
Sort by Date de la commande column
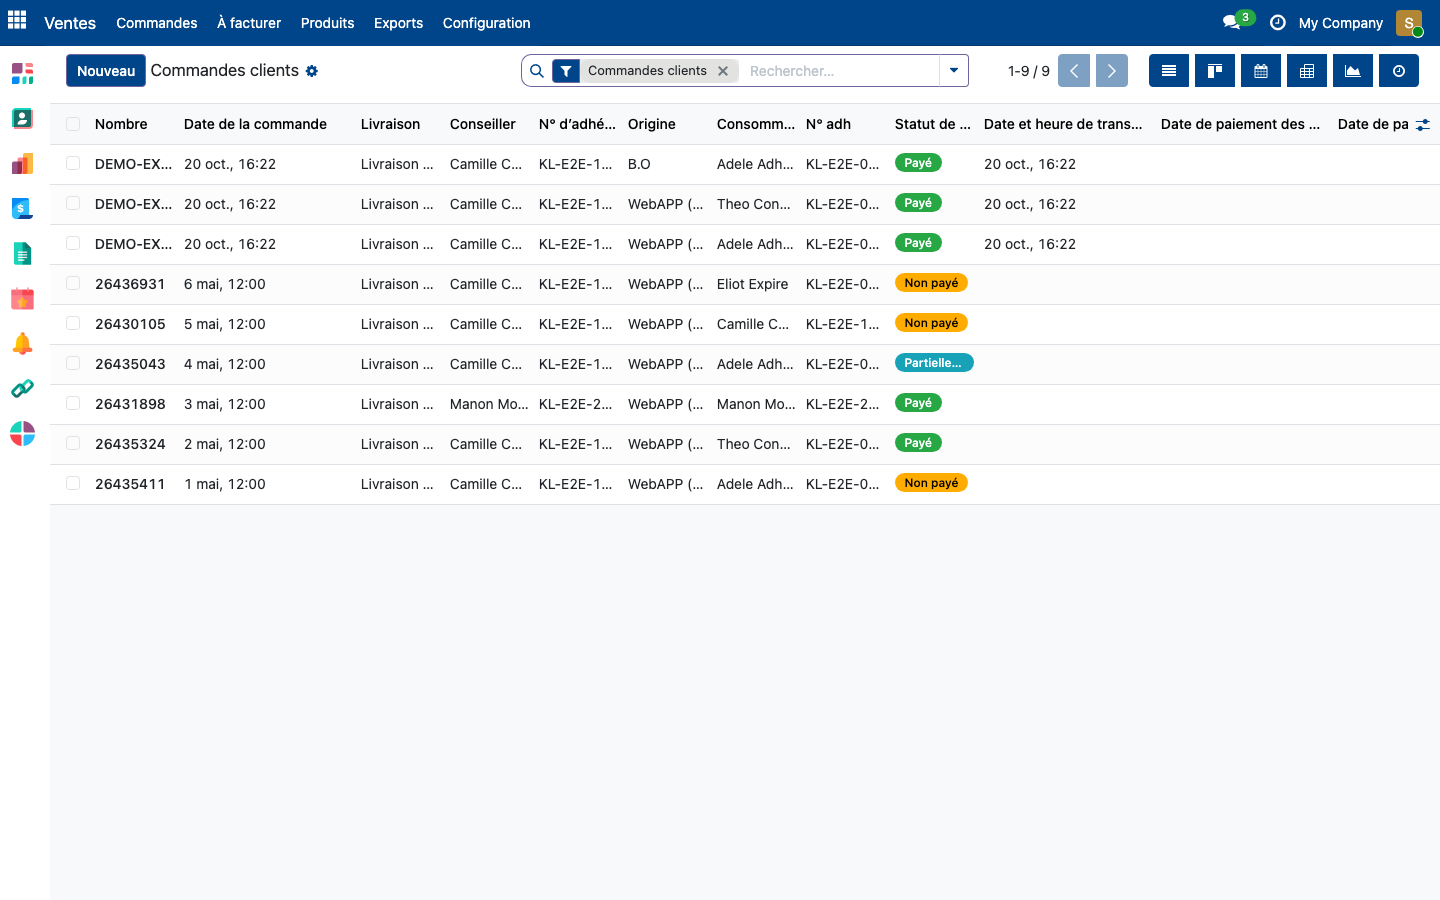tap(255, 124)
